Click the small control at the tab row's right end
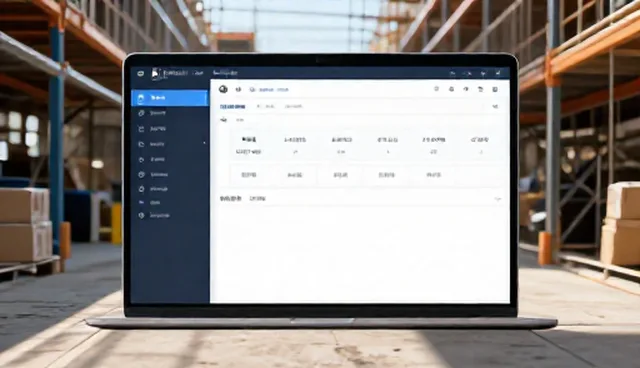The width and height of the screenshot is (640, 368). pyautogui.click(x=495, y=106)
